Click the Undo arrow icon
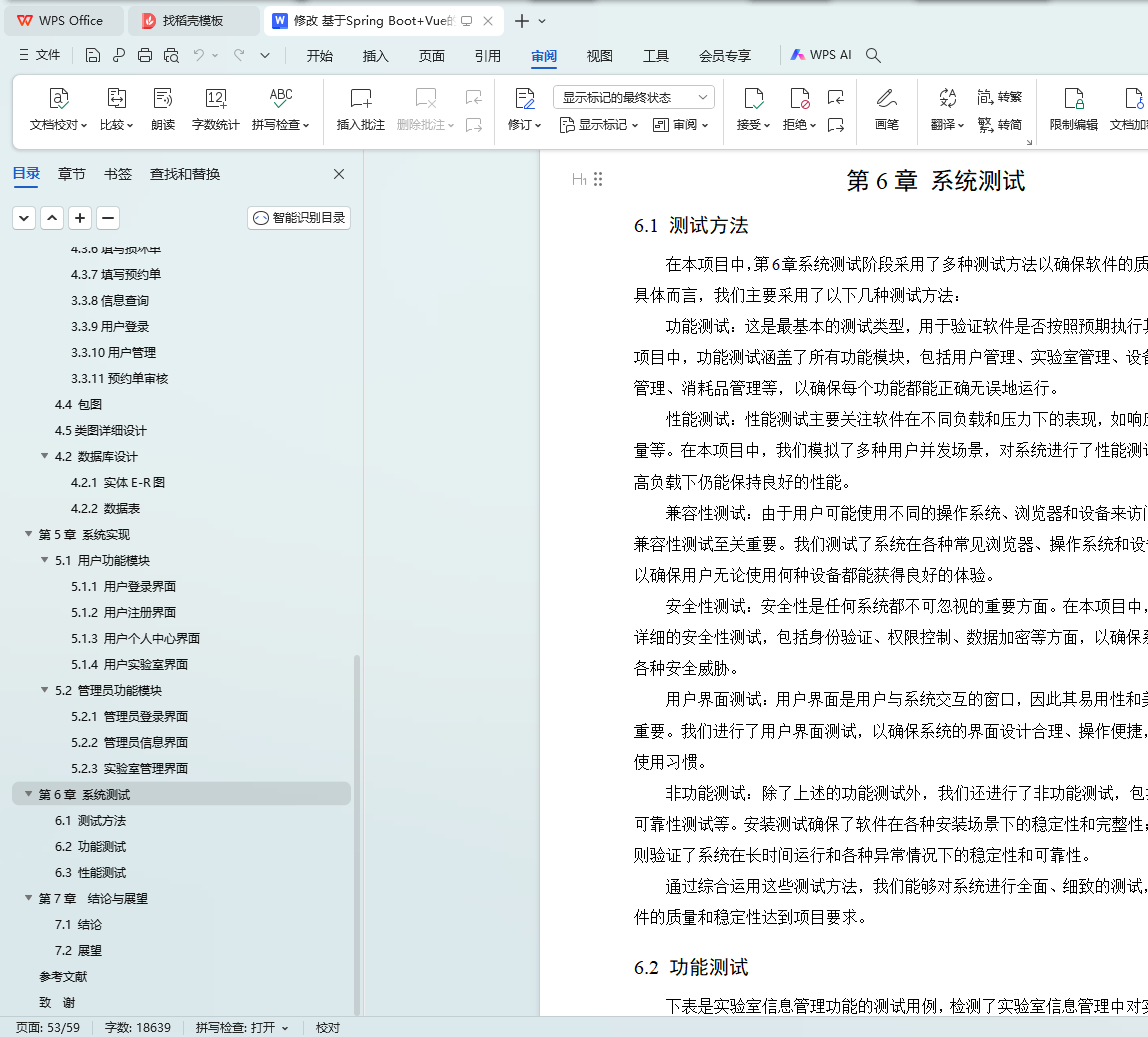The height and width of the screenshot is (1037, 1148). click(198, 55)
